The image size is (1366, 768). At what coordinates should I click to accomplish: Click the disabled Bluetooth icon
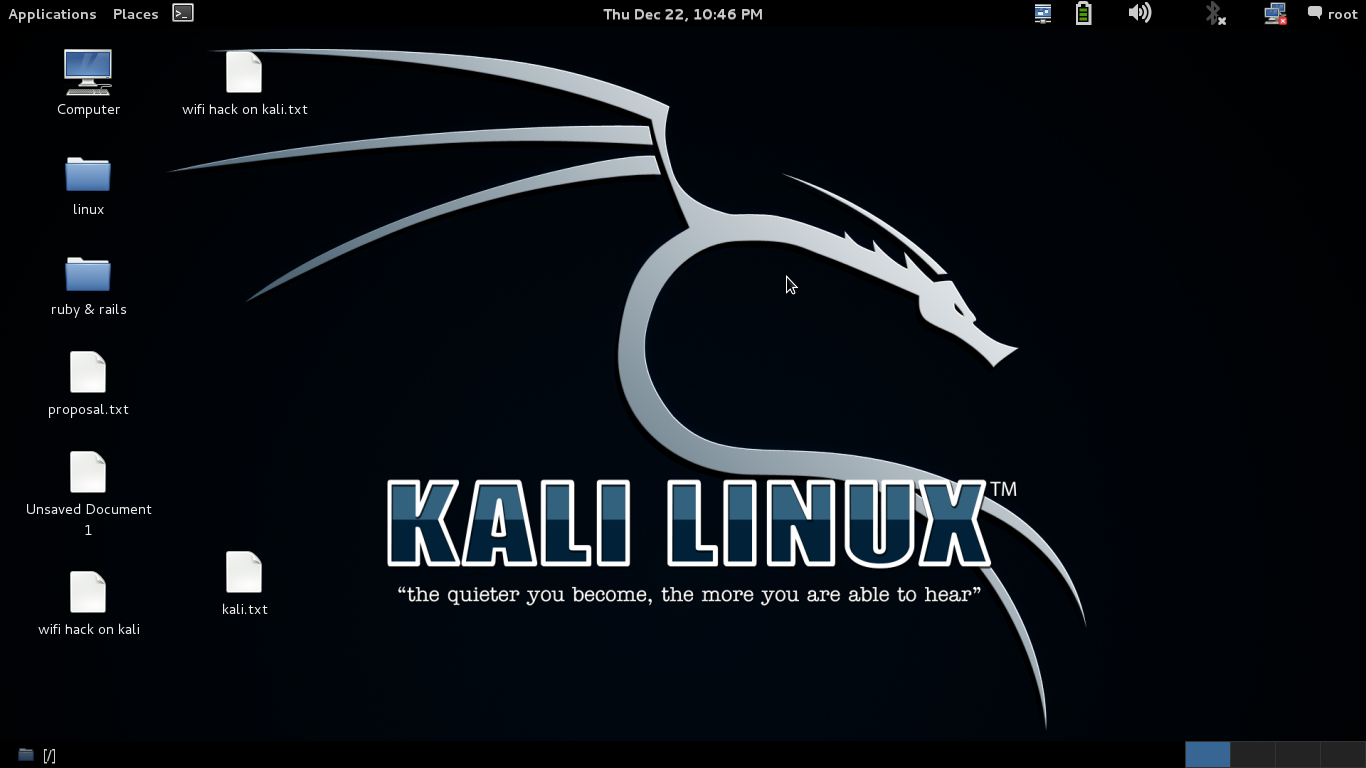[x=1214, y=13]
